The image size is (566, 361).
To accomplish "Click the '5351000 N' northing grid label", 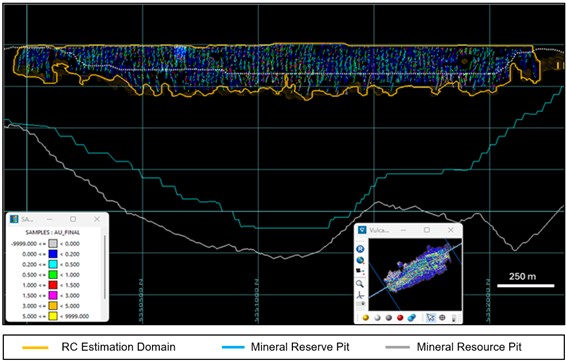I will coord(256,300).
